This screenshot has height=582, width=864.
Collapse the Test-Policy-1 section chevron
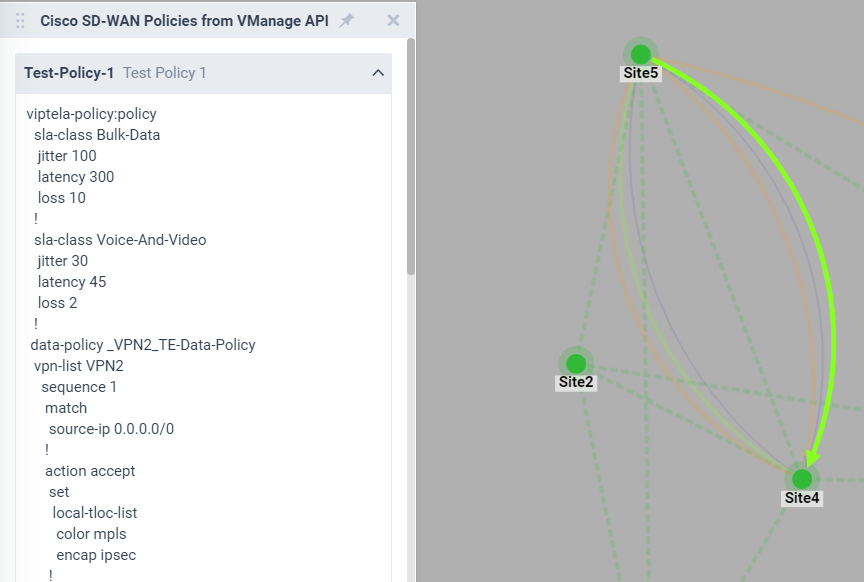(377, 73)
